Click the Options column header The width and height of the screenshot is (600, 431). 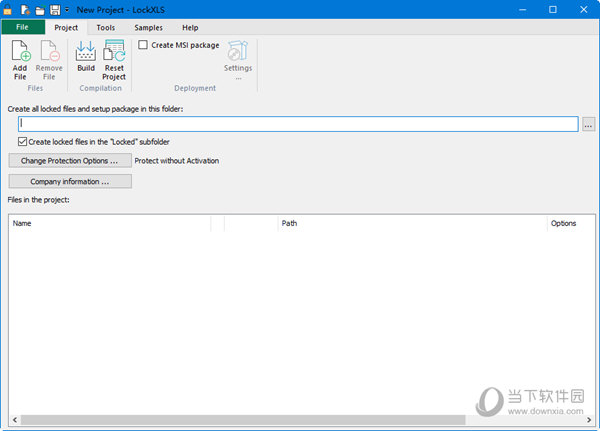coord(571,223)
